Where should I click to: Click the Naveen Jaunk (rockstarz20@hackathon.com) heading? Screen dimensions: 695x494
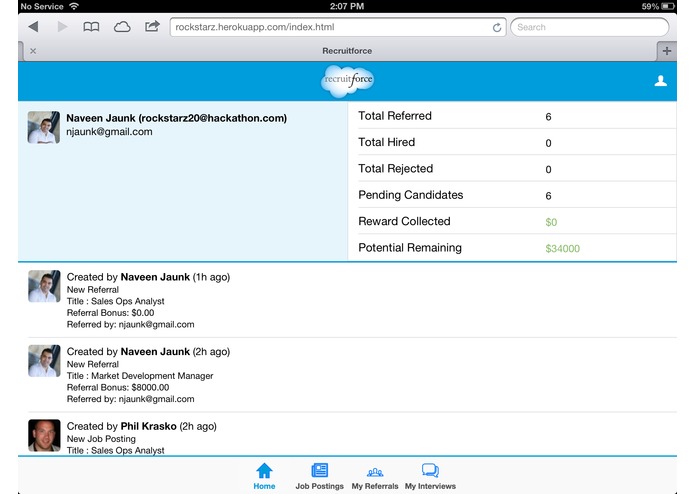[x=176, y=118]
